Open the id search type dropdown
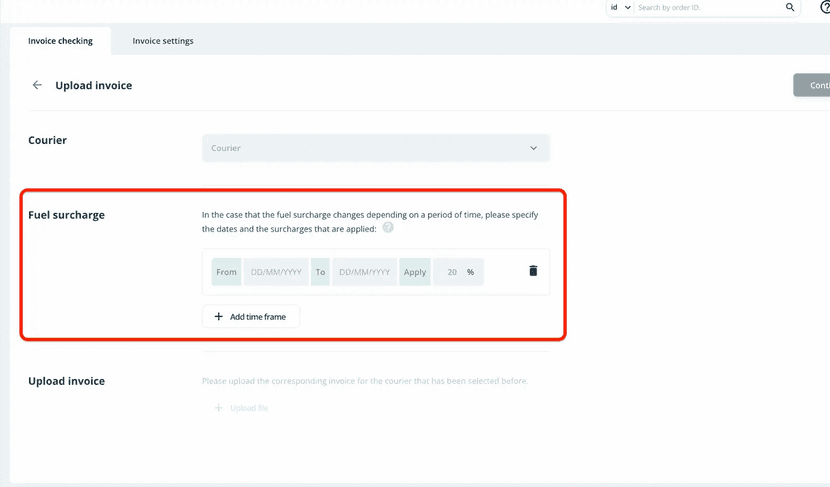The height and width of the screenshot is (487, 830). (x=620, y=8)
